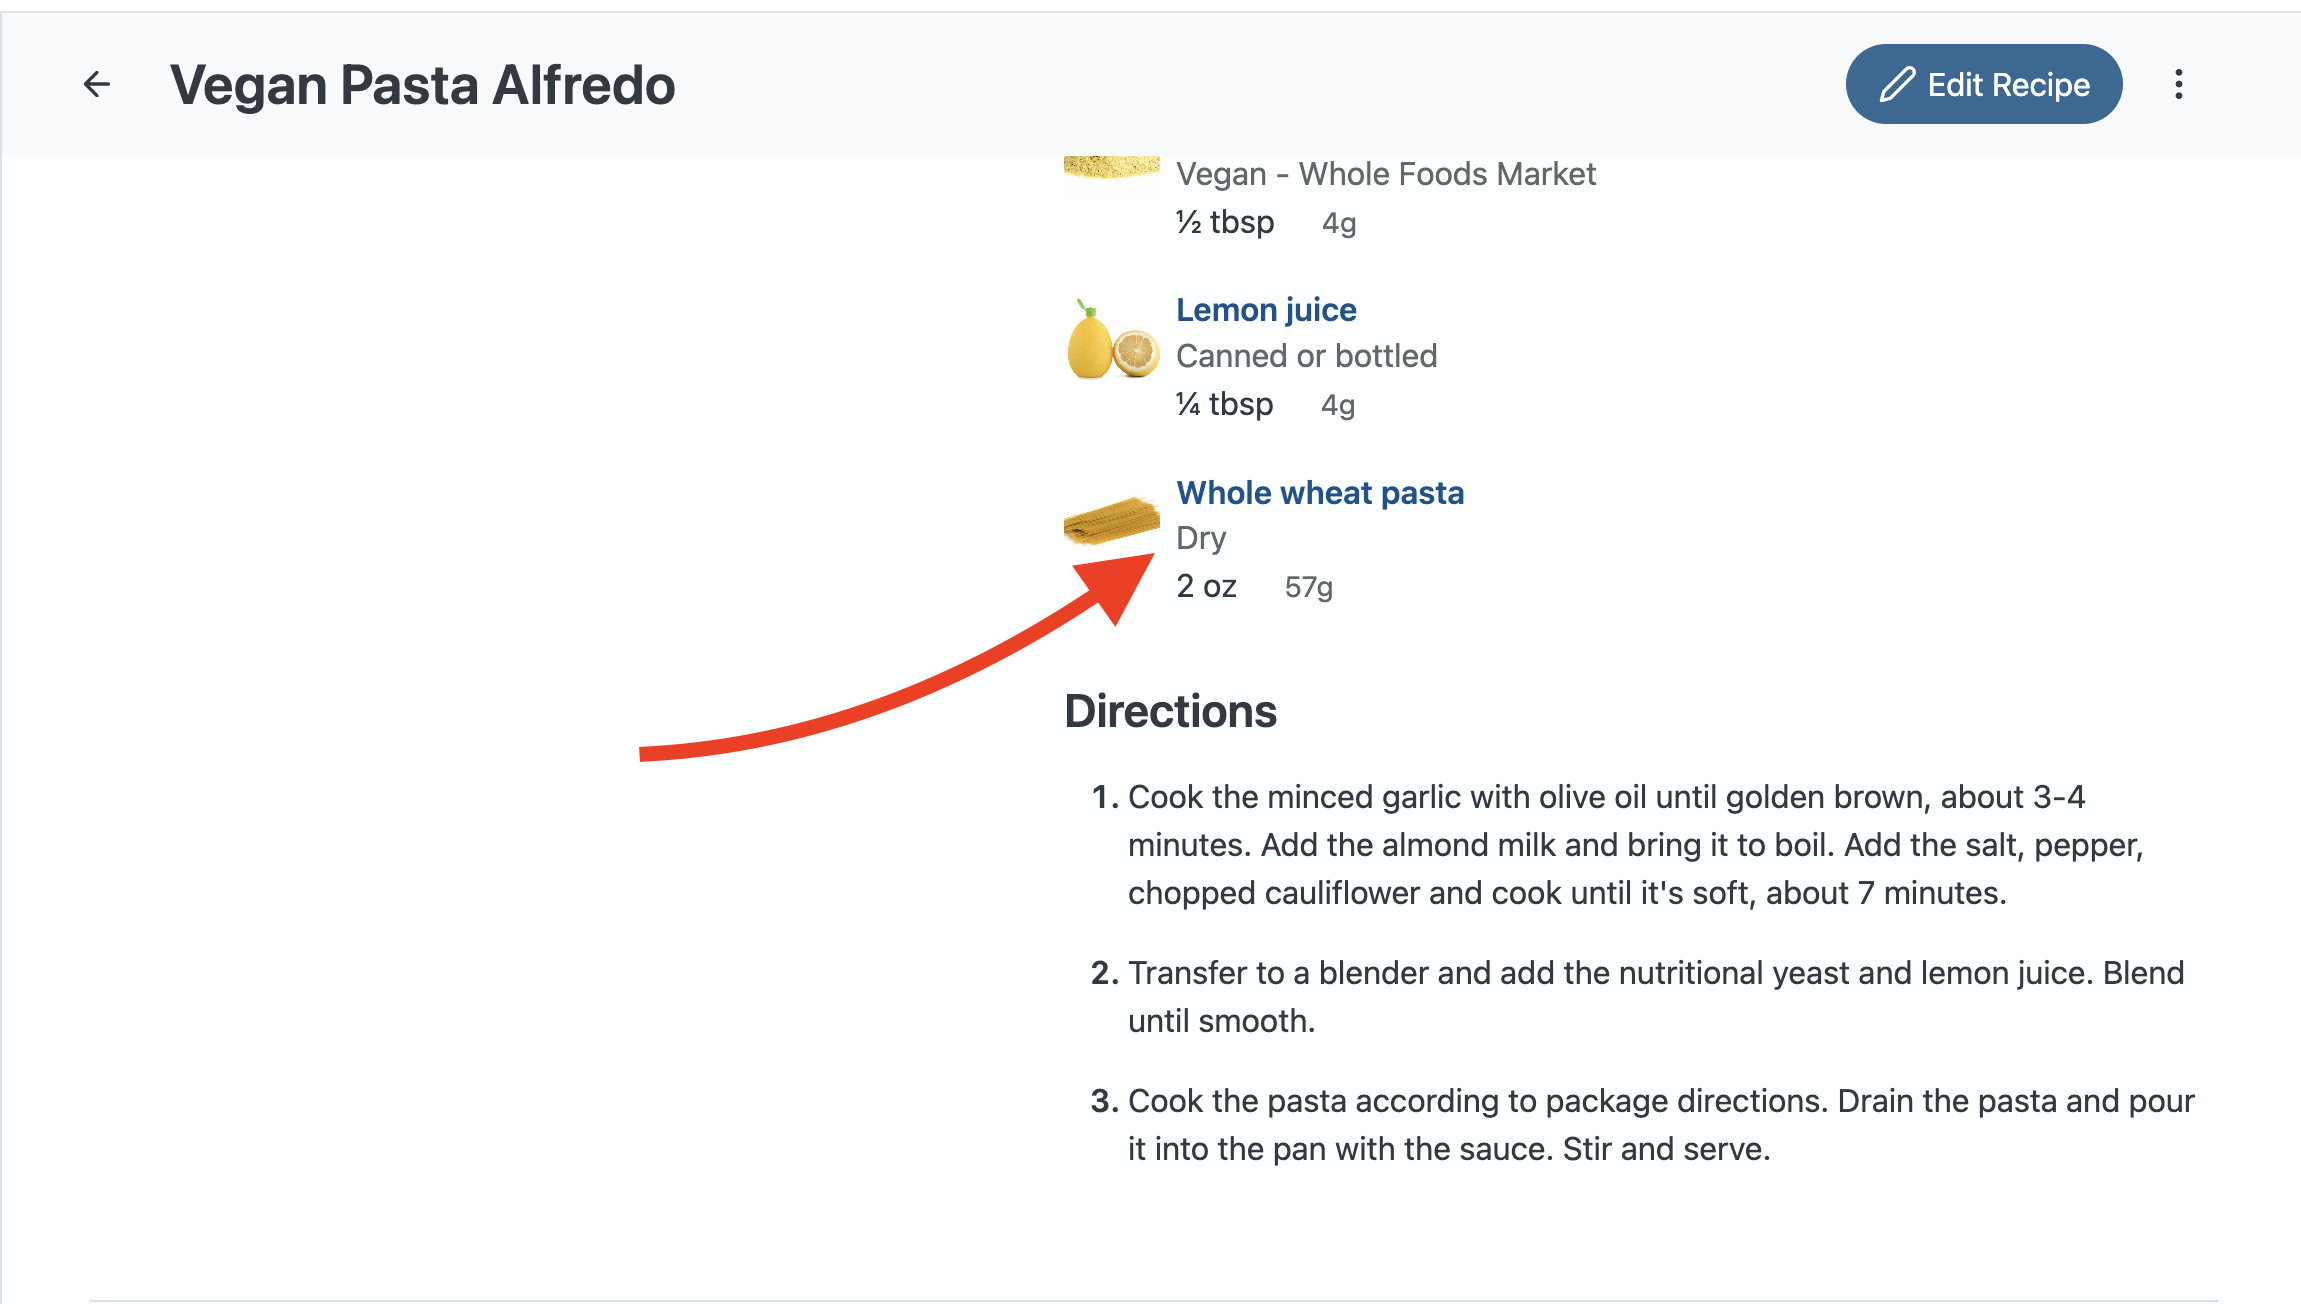Click the back arrow icon
This screenshot has height=1304, width=2301.
97,84
